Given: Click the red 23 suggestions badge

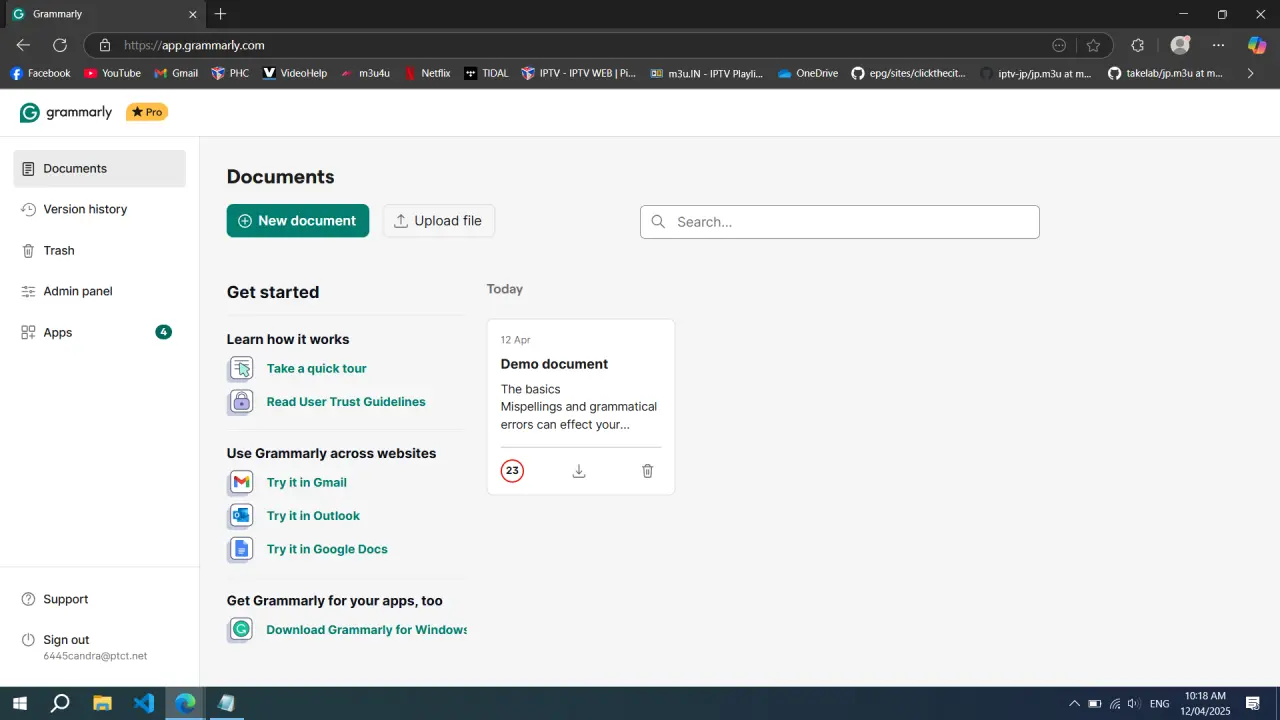Looking at the screenshot, I should (x=512, y=471).
